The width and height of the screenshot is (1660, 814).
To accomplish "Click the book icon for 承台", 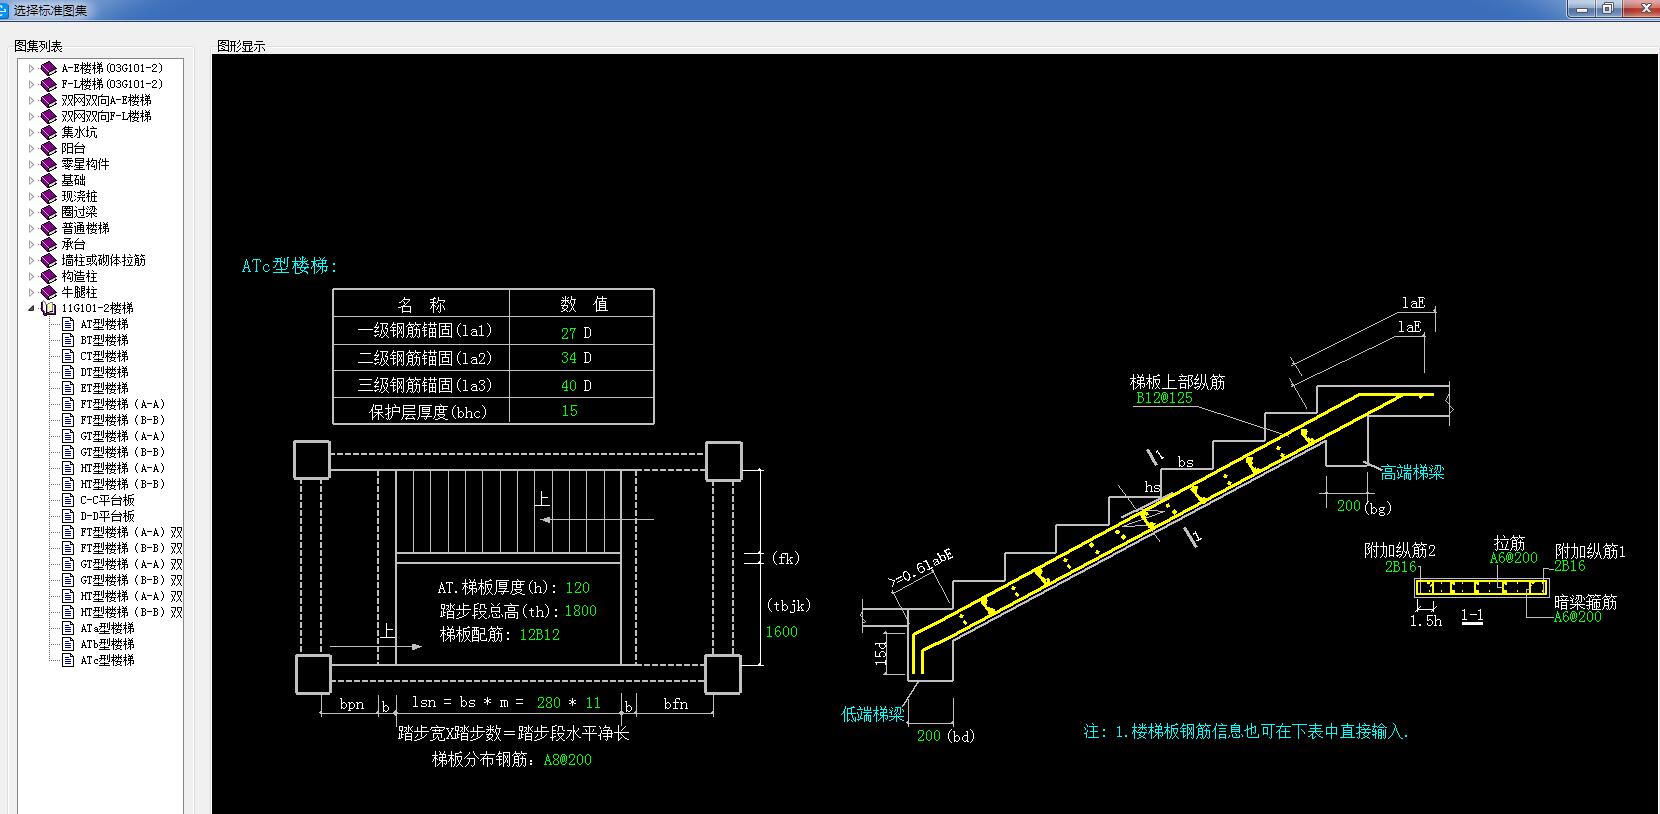I will click(x=48, y=244).
